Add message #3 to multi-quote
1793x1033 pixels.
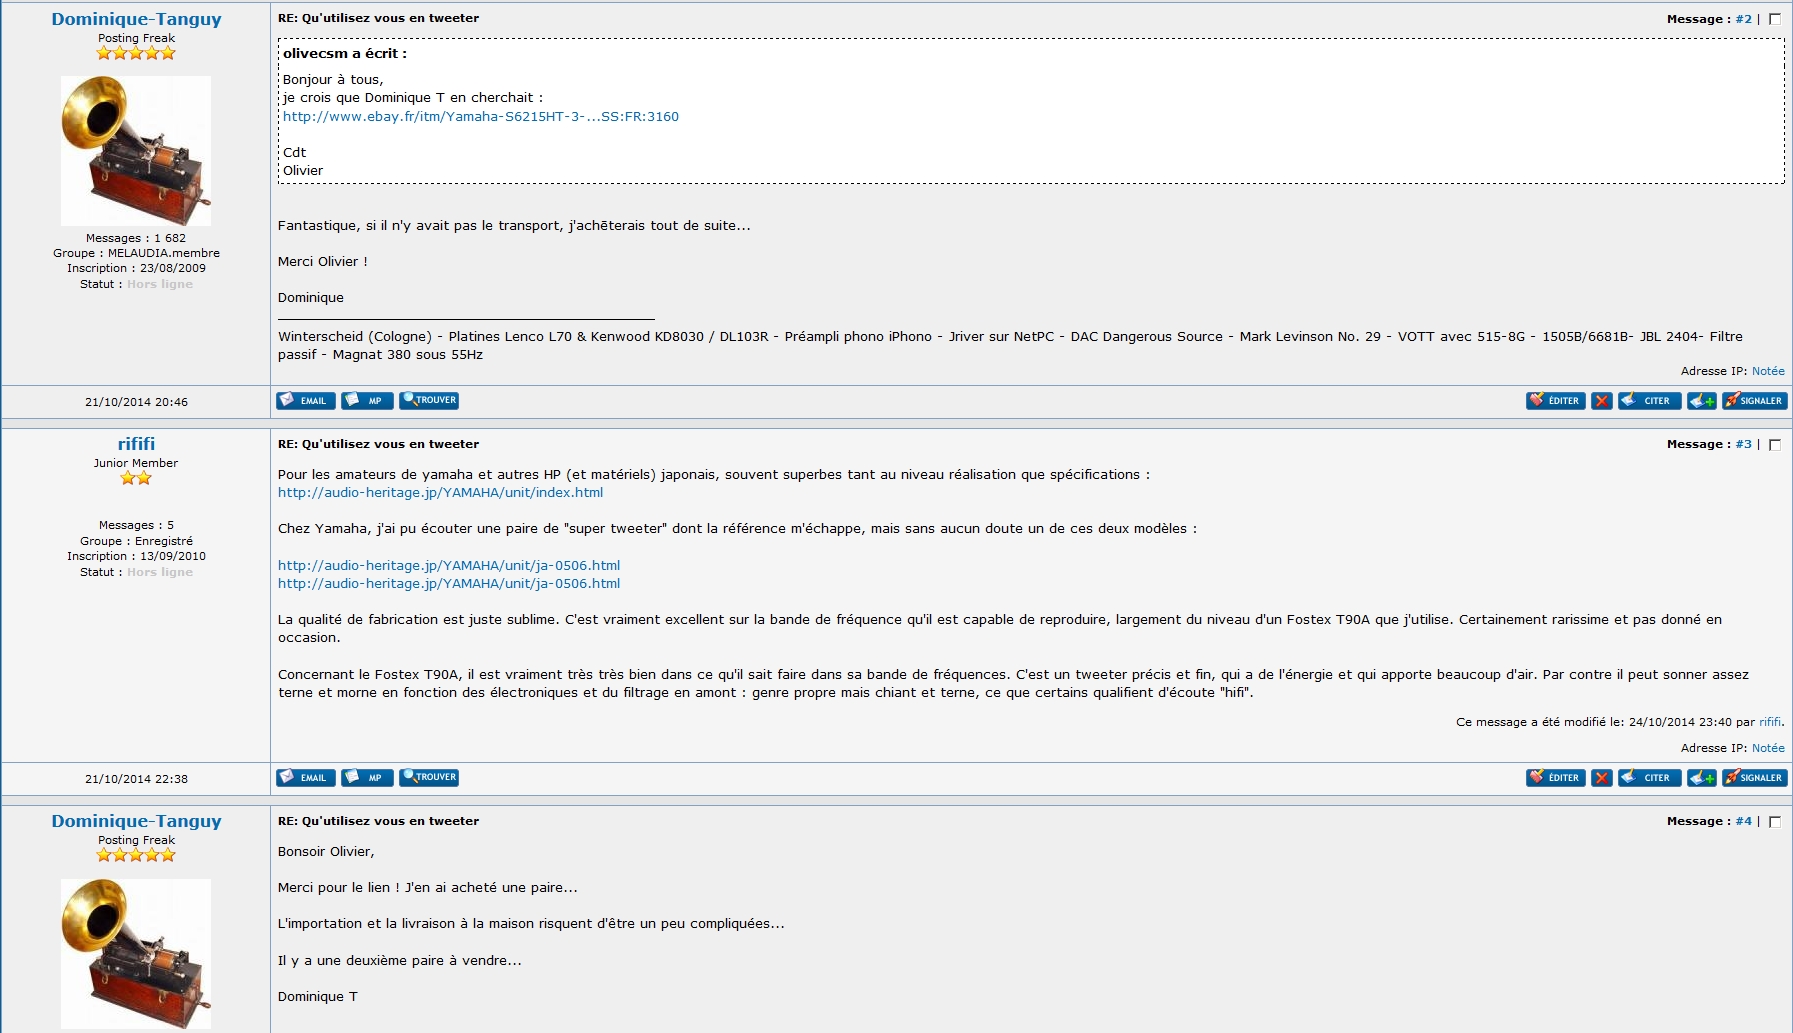coord(1701,778)
